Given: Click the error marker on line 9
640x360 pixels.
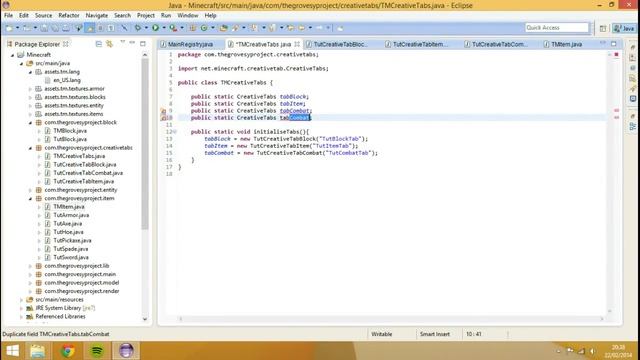Looking at the screenshot, I should pos(163,111).
